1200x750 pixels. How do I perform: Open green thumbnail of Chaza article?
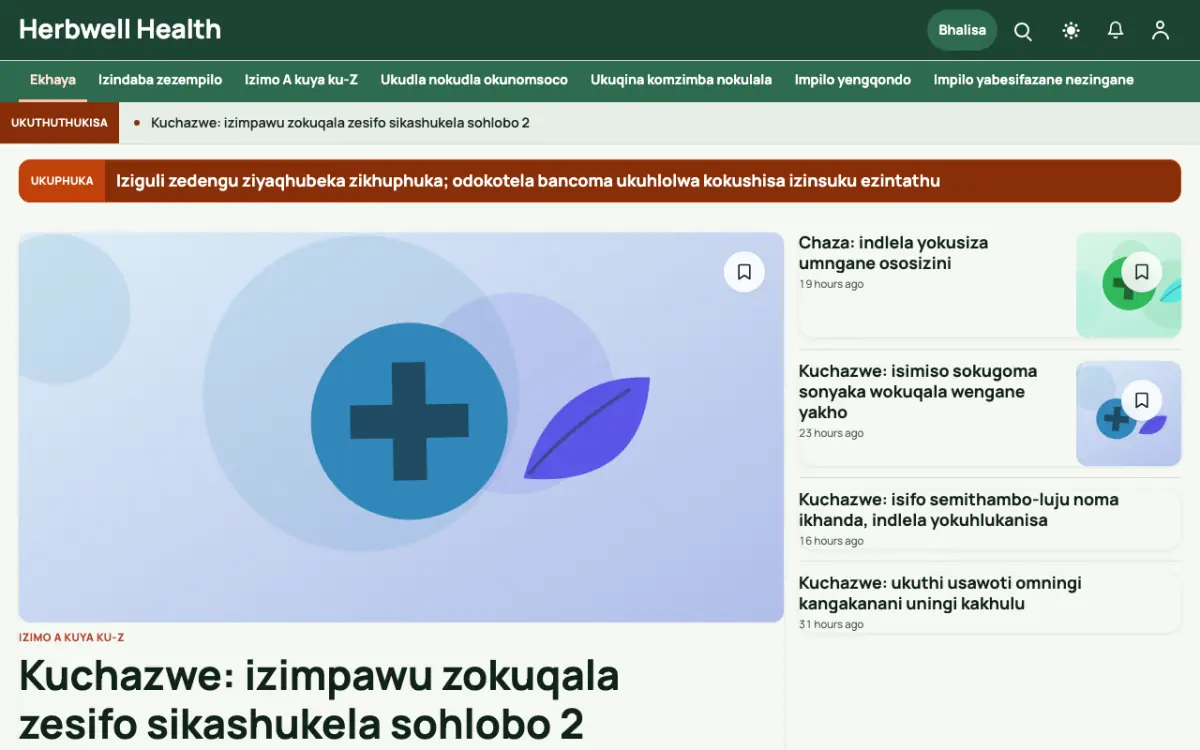[1128, 285]
